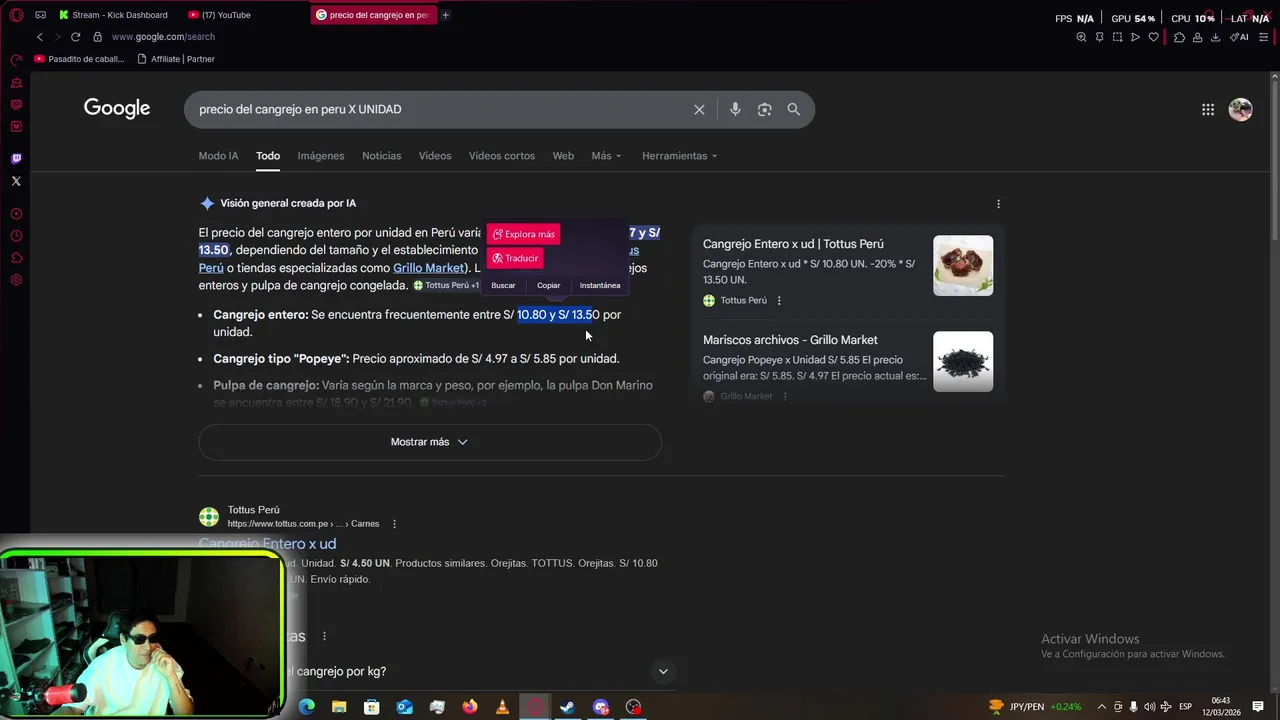This screenshot has height=720, width=1280.
Task: Go to the Google logo homepage
Action: click(x=117, y=108)
